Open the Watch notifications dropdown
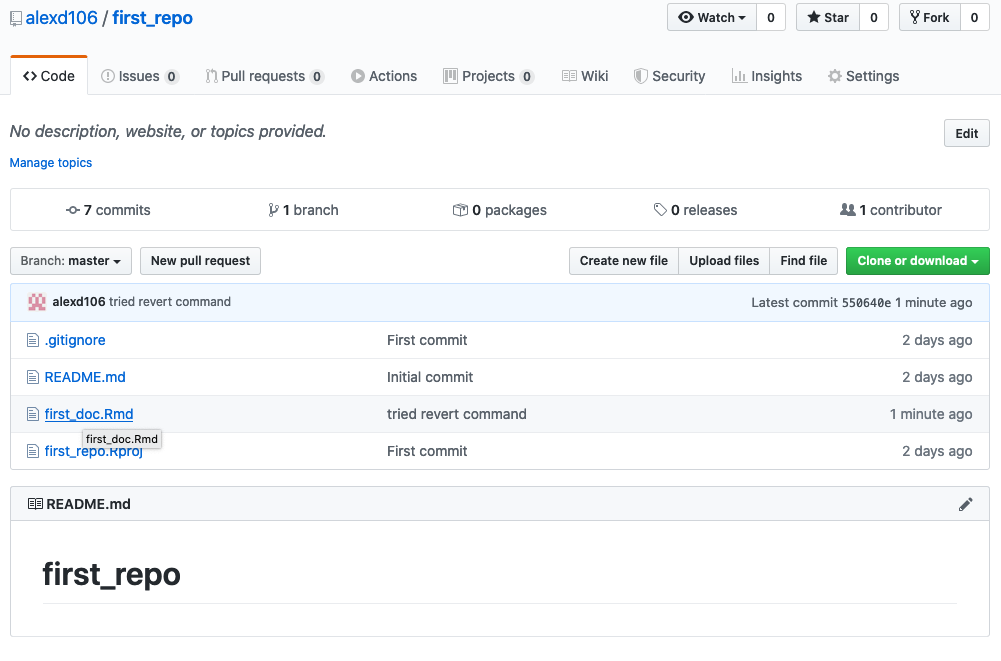Screen dimensions: 1001x661 (x=712, y=18)
